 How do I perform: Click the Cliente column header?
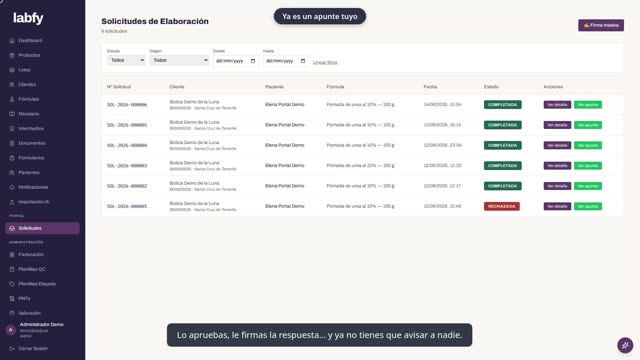click(x=177, y=87)
